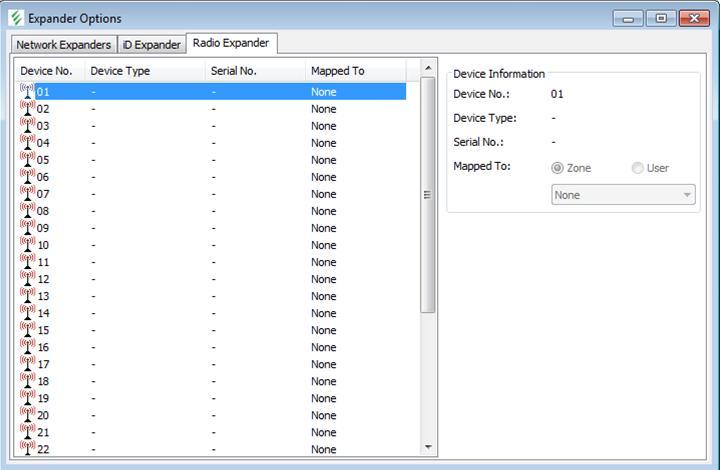Open the Mapped To dropdown showing None
This screenshot has height=470, width=720.
[x=624, y=195]
